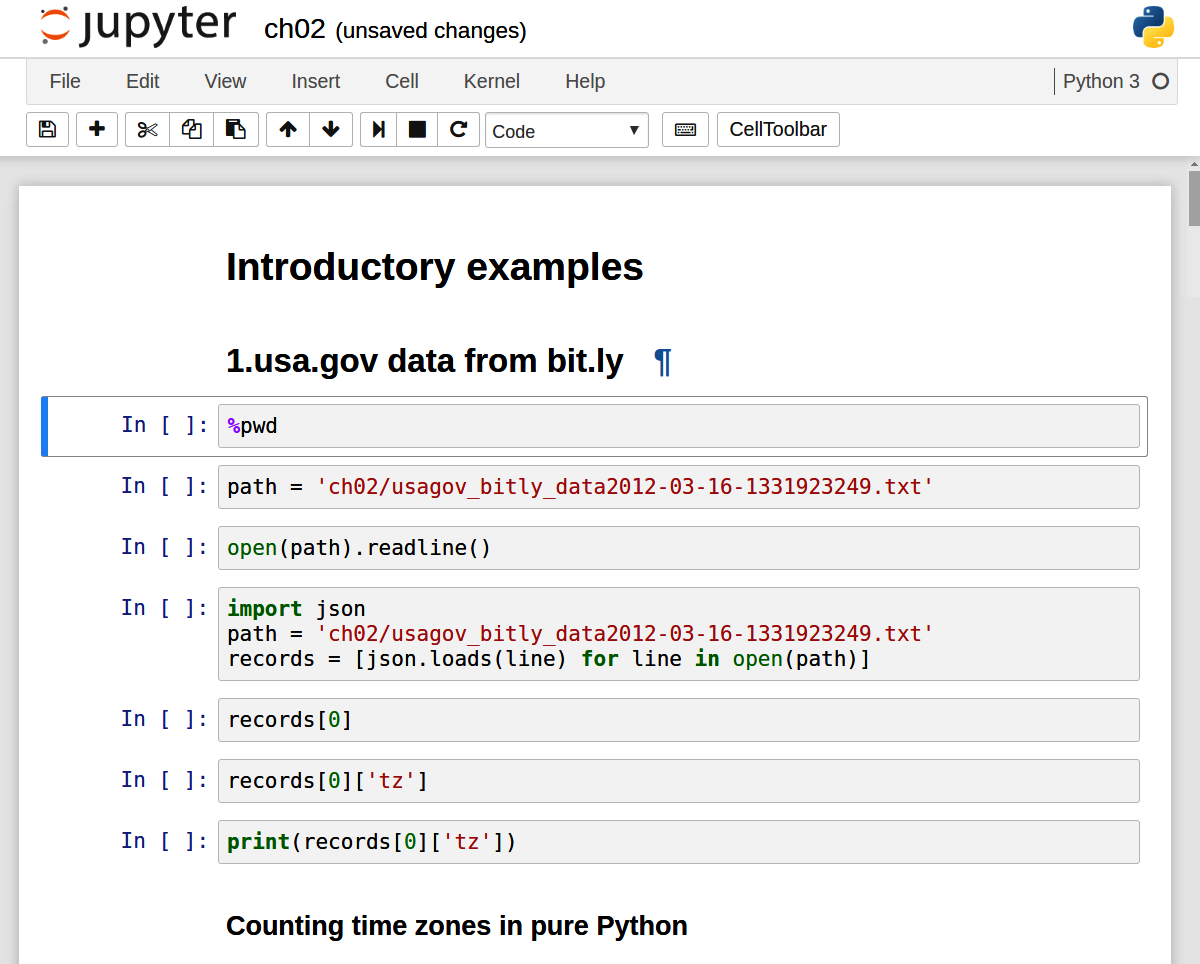
Task: Restart the kernel using the circular arrow
Action: point(458,130)
